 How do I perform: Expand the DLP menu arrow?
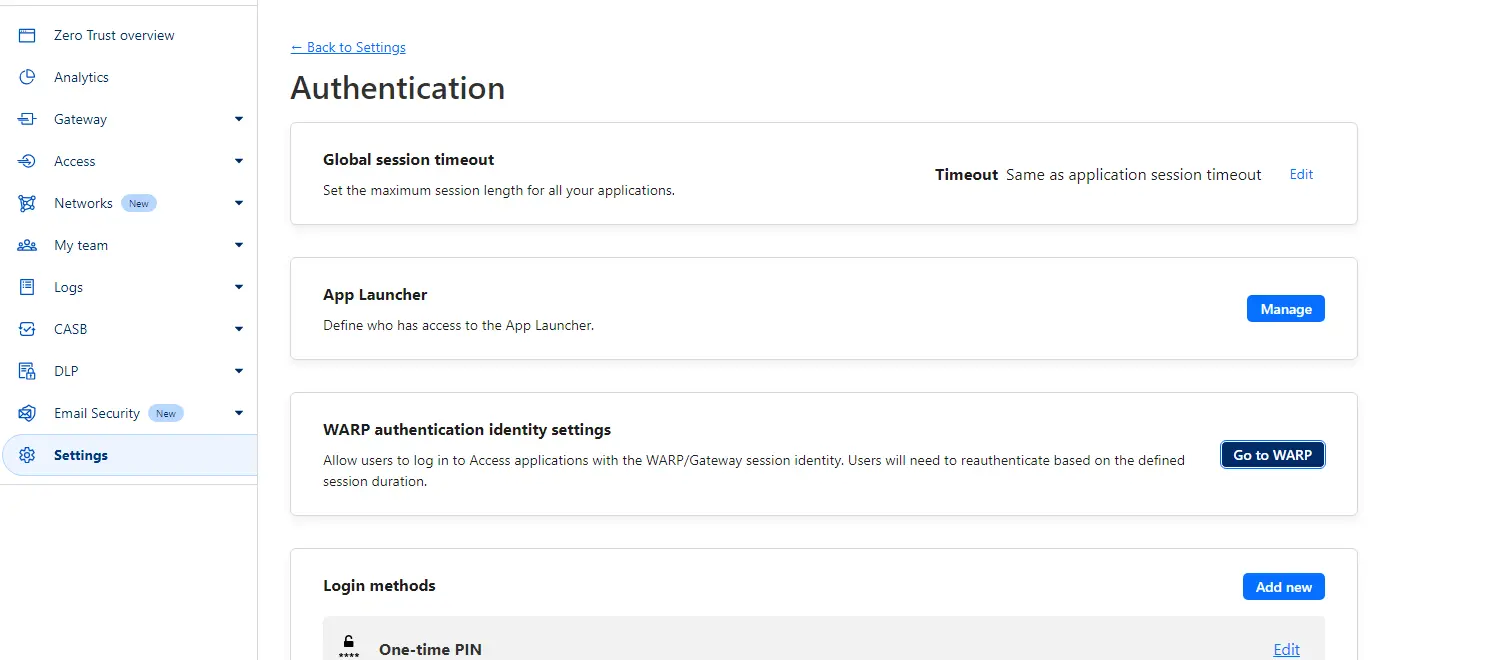[x=238, y=371]
